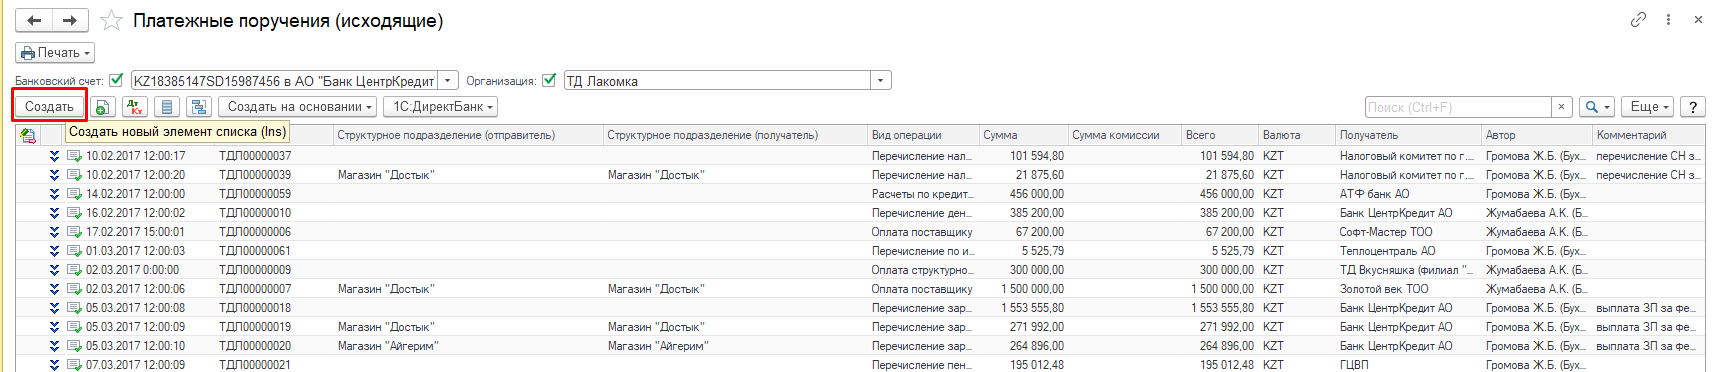1722x372 pixels.
Task: Open the Еще menu
Action: [x=1649, y=107]
